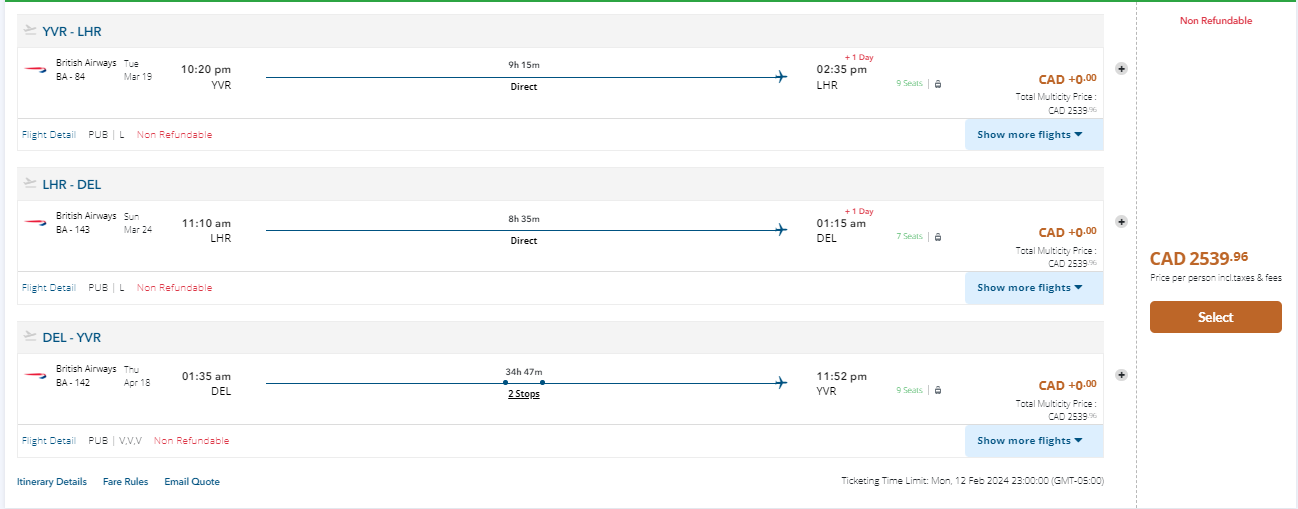Click the plus icon beside the DEL-YVR flight
This screenshot has height=509, width=1298.
pos(1121,375)
